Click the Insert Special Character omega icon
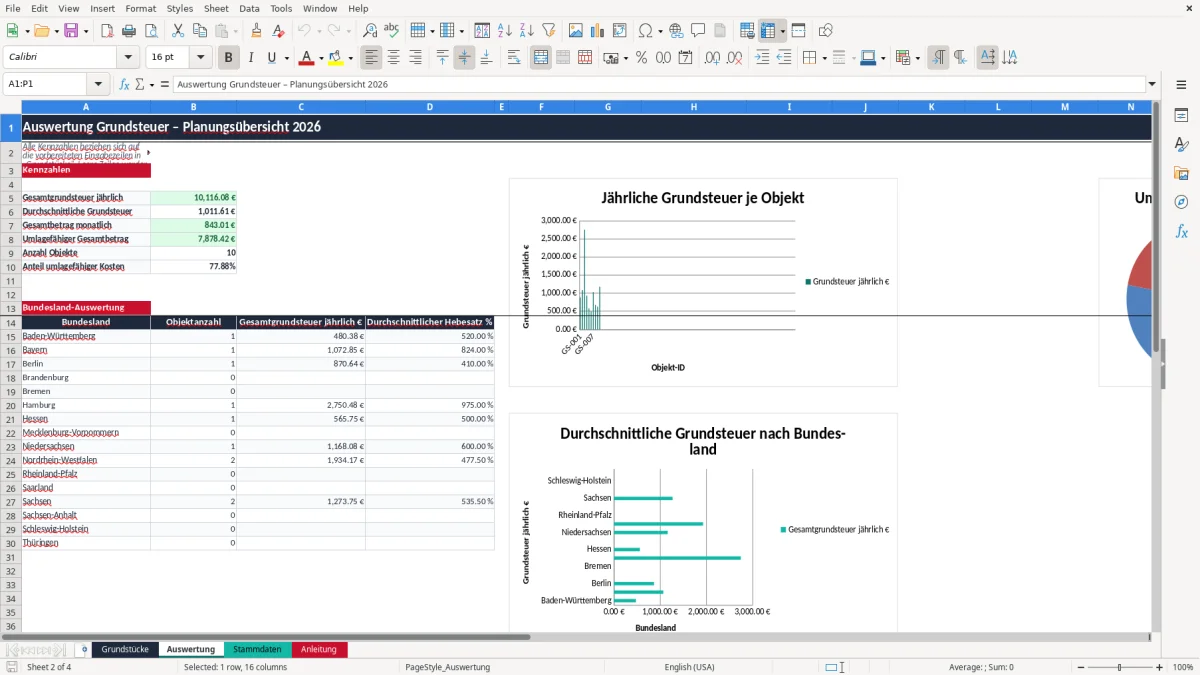Image resolution: width=1200 pixels, height=675 pixels. point(645,31)
